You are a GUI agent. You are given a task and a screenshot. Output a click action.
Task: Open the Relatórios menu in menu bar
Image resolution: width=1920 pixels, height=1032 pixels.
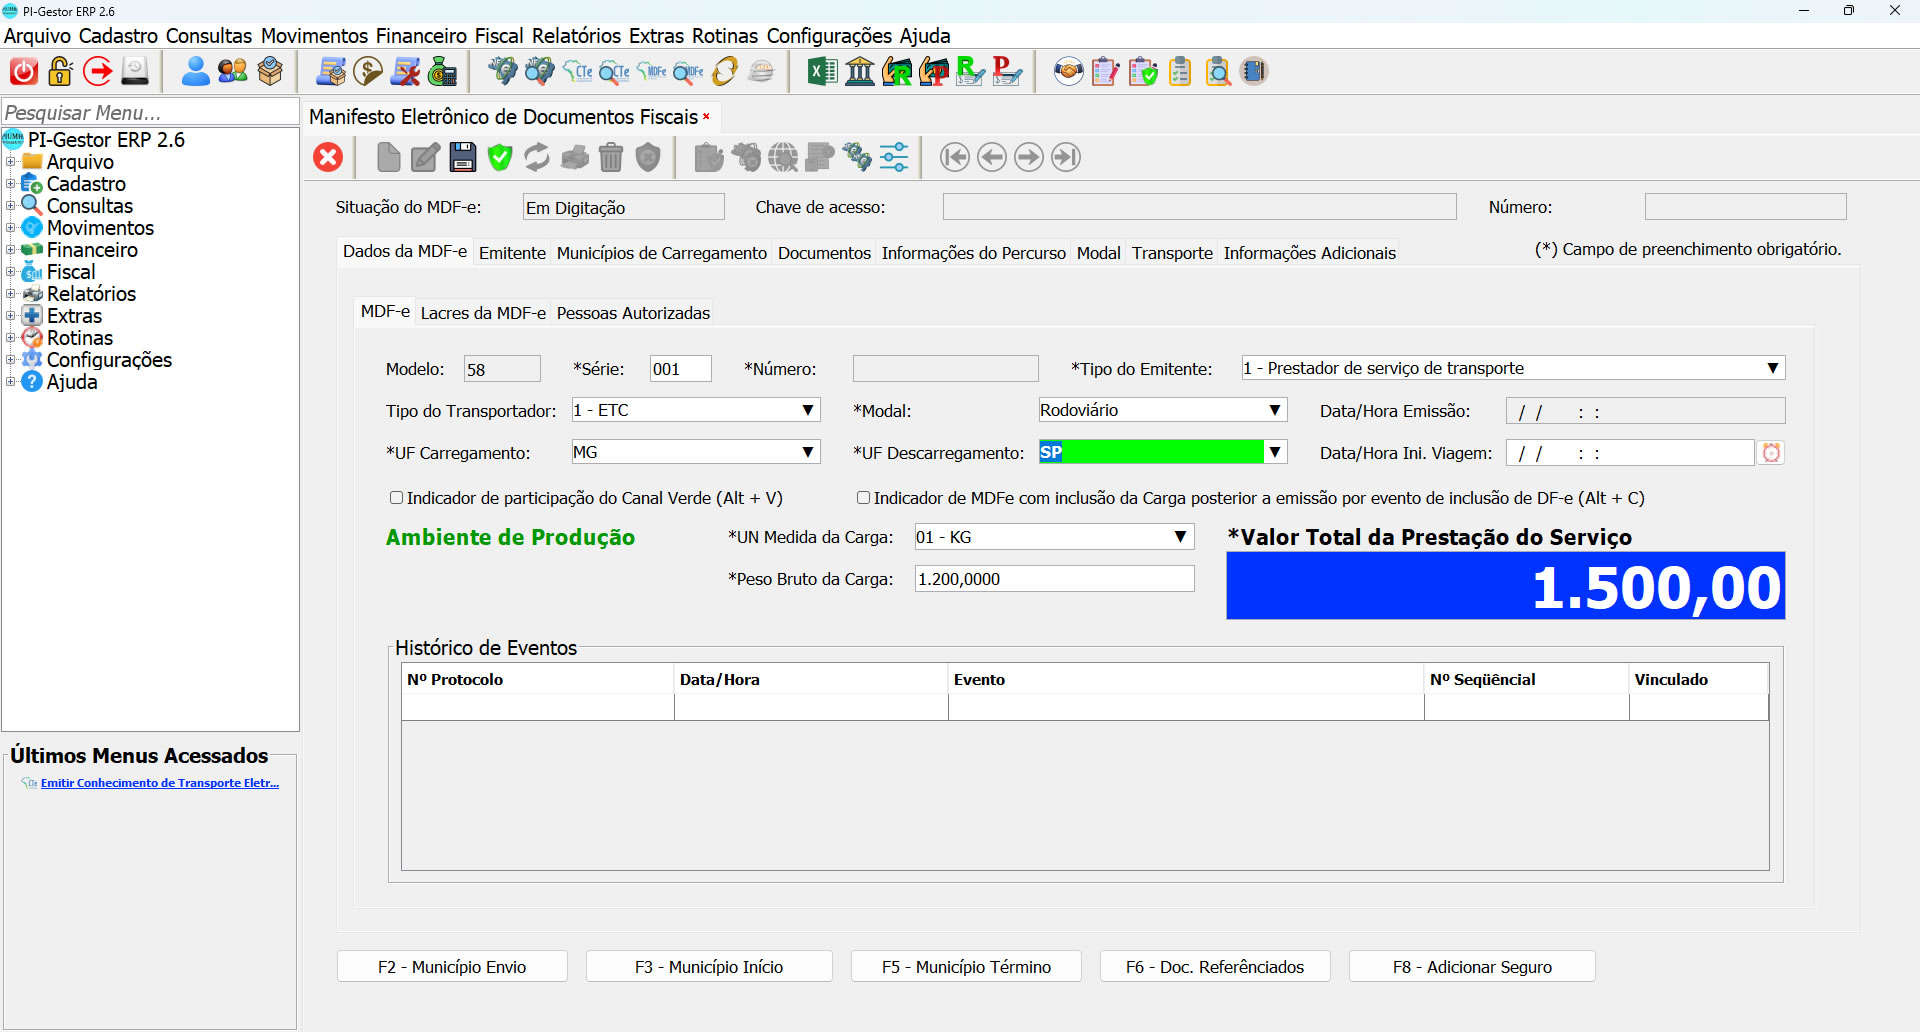click(x=576, y=36)
